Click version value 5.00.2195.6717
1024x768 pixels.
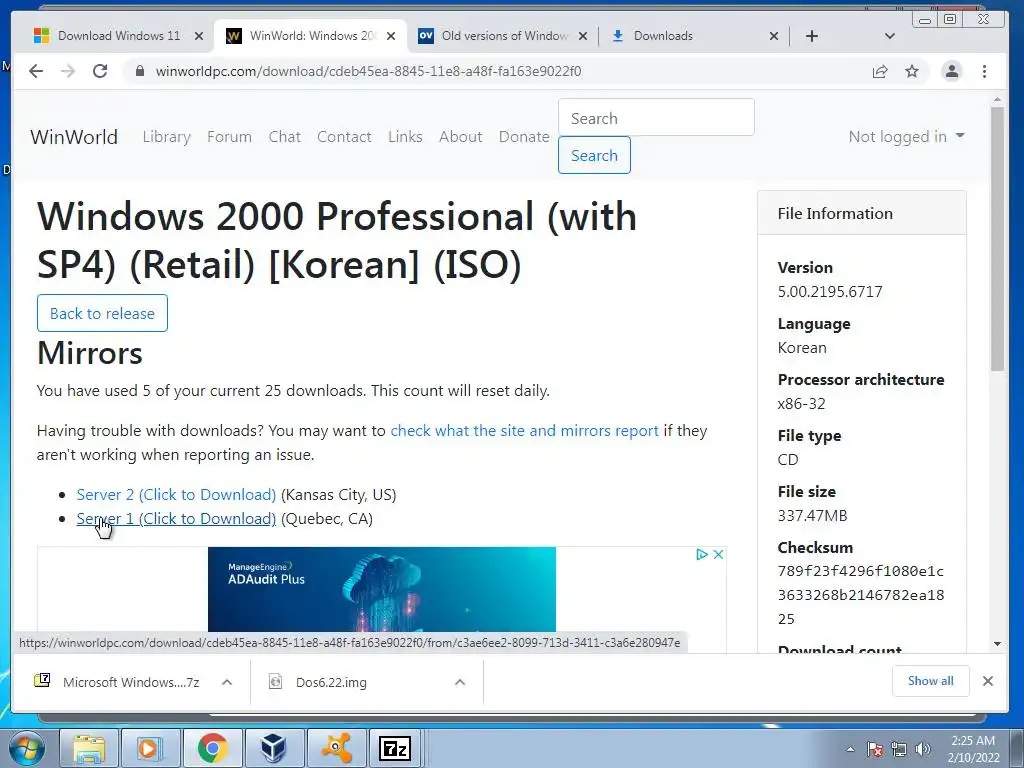830,291
